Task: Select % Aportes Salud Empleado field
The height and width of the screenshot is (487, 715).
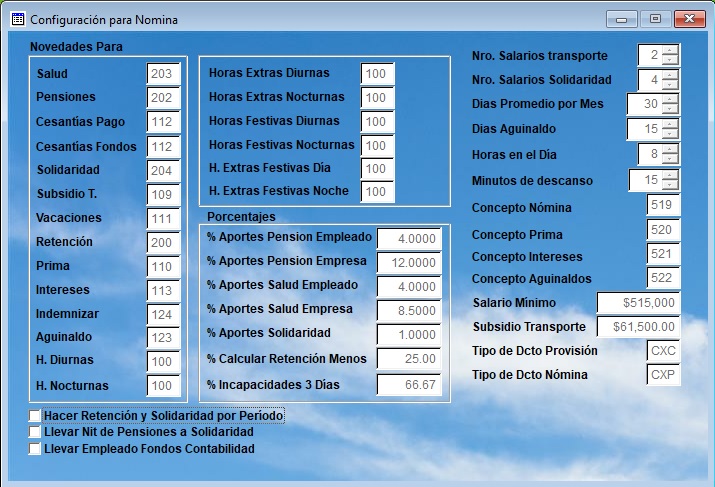Action: click(x=409, y=287)
